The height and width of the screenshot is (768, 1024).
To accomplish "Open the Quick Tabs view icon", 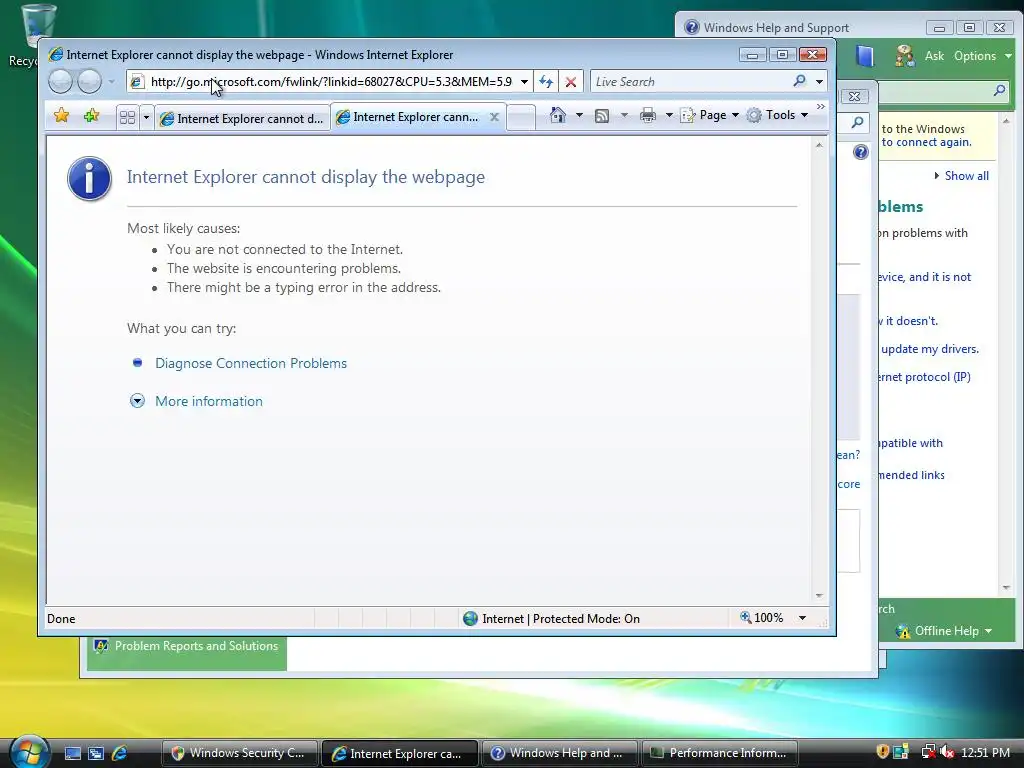I will [x=127, y=118].
